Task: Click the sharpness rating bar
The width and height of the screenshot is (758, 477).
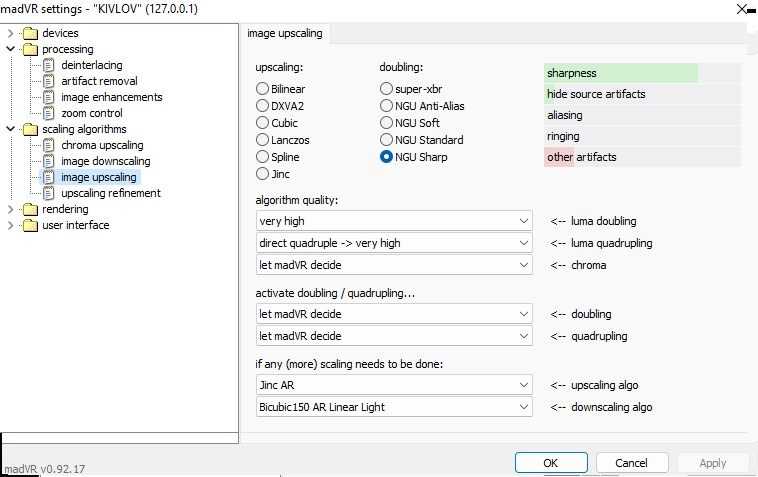Action: pyautogui.click(x=642, y=73)
